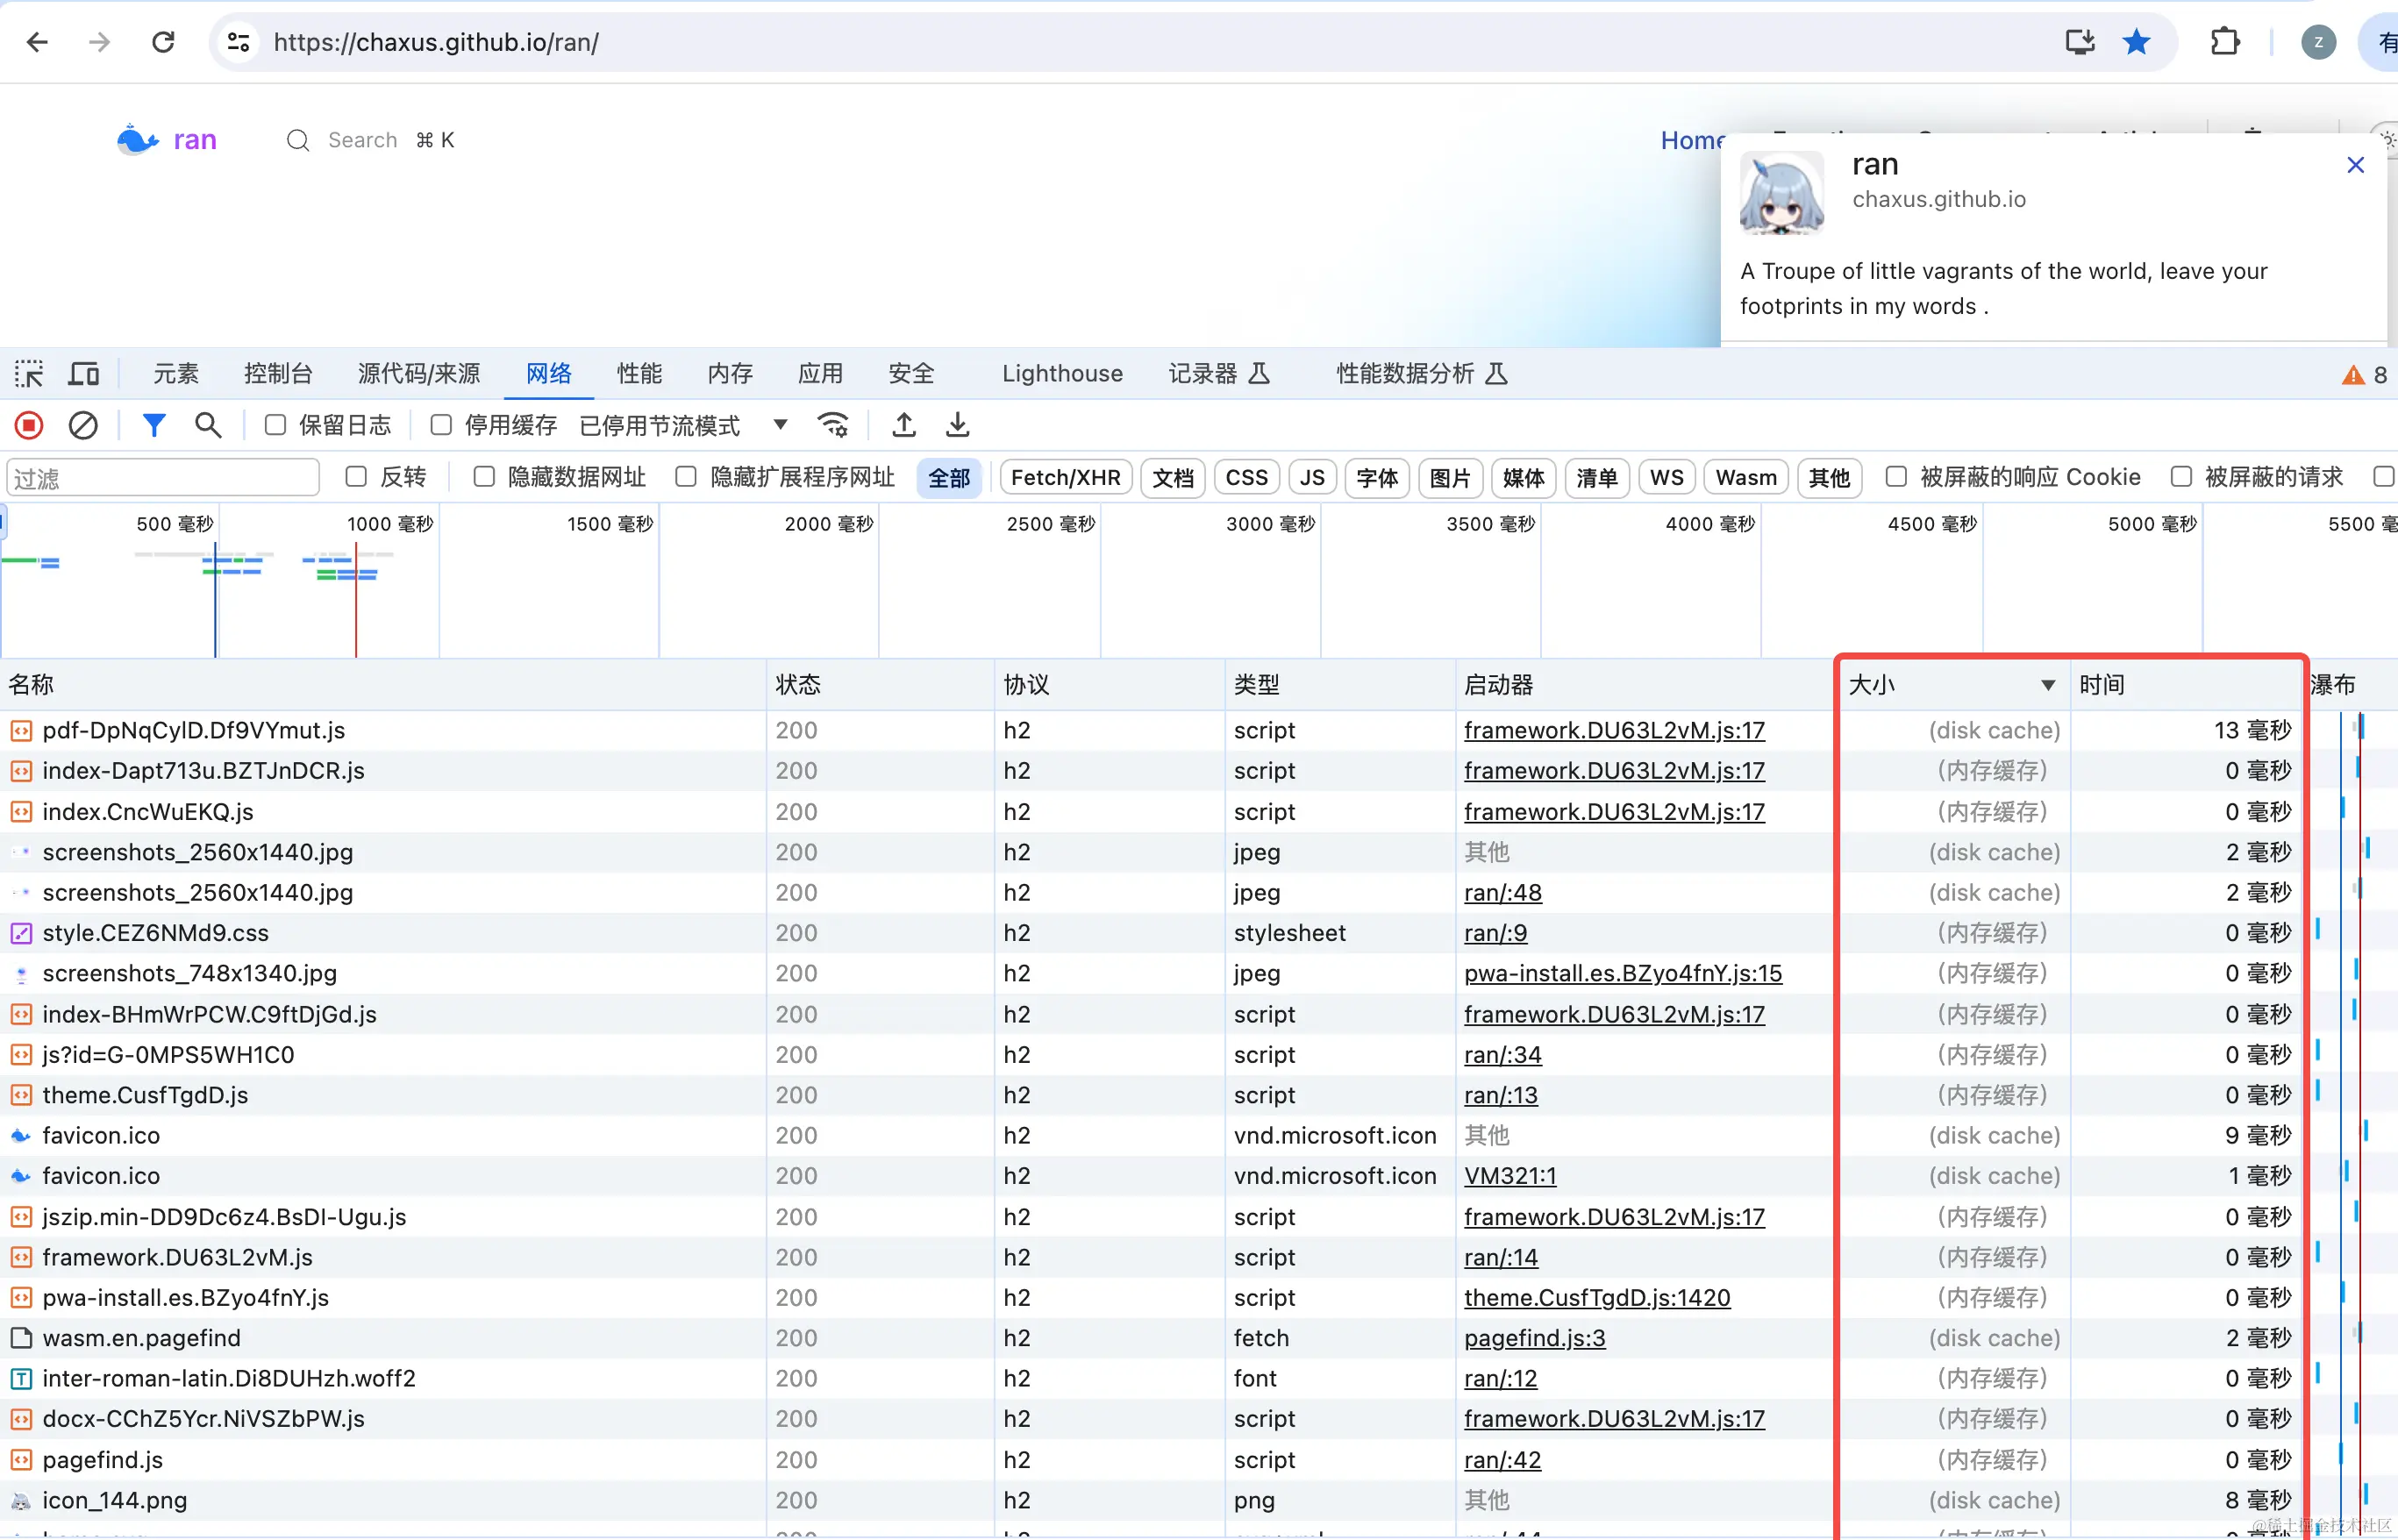
Task: Toggle the device toolbar icon
Action: coord(83,374)
